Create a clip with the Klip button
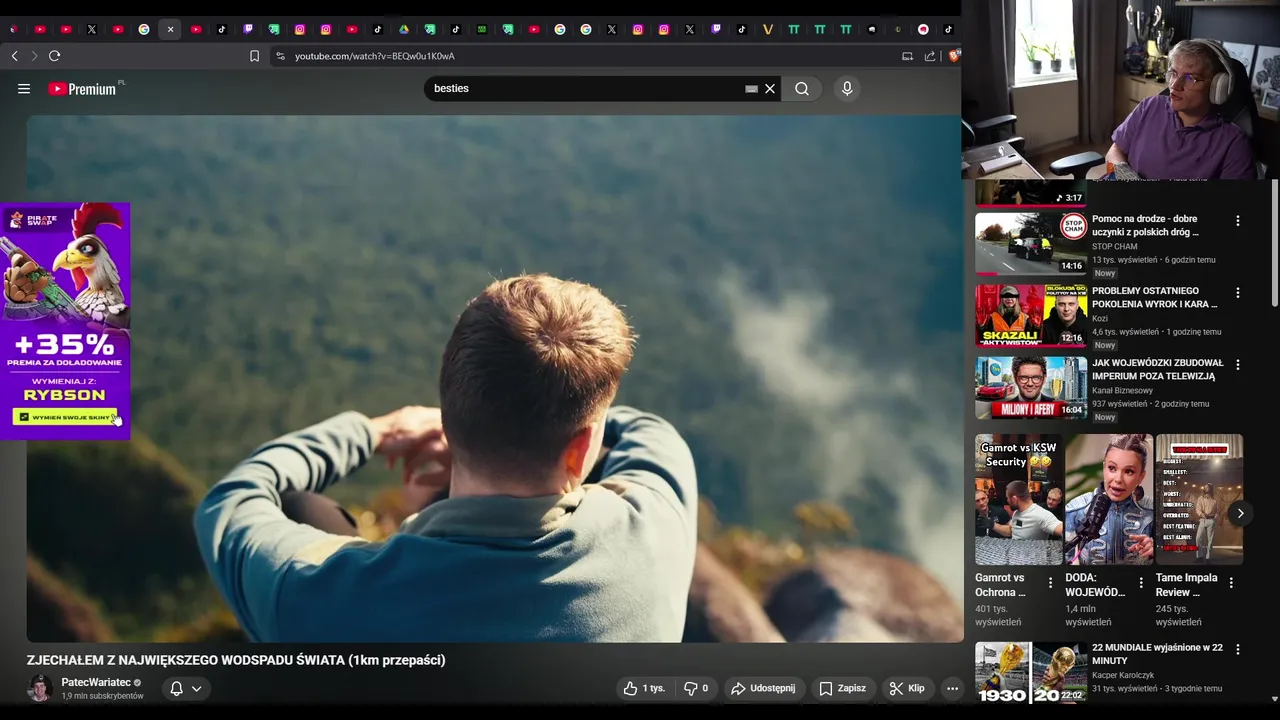Viewport: 1280px width, 720px height. coord(907,688)
